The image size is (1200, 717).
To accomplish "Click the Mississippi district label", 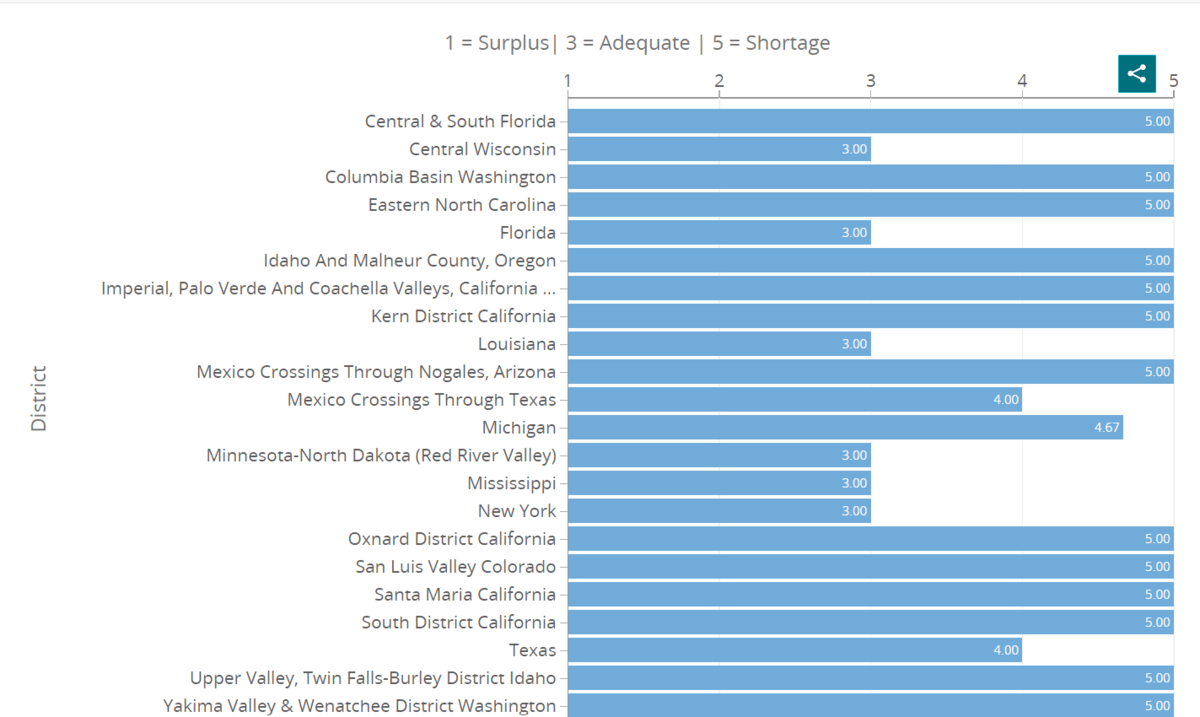I will click(x=511, y=483).
